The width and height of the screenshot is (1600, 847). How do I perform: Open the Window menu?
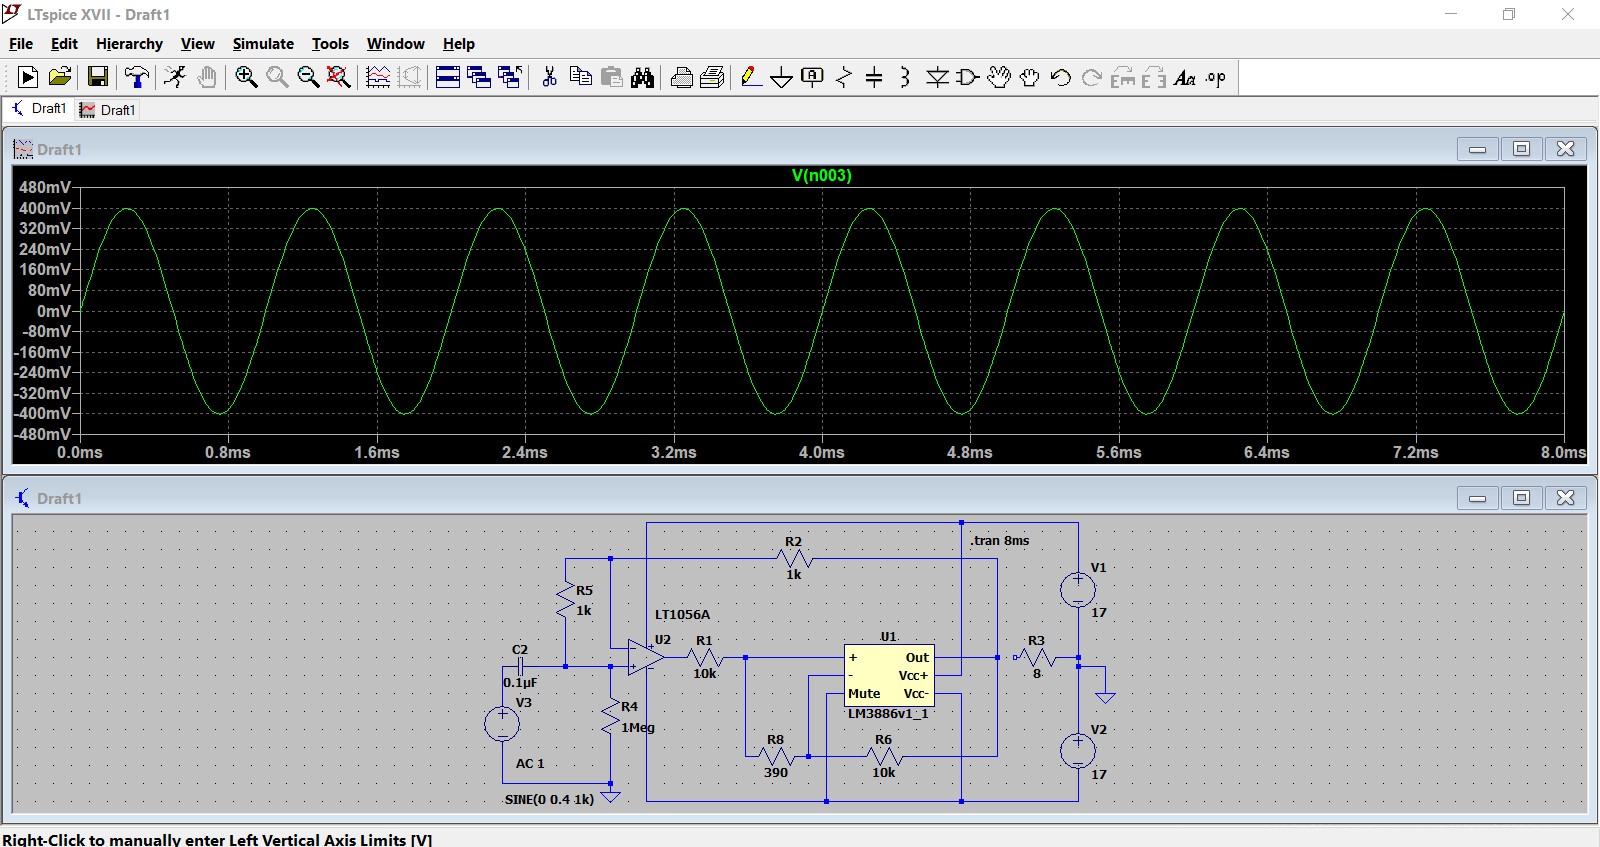coord(395,44)
